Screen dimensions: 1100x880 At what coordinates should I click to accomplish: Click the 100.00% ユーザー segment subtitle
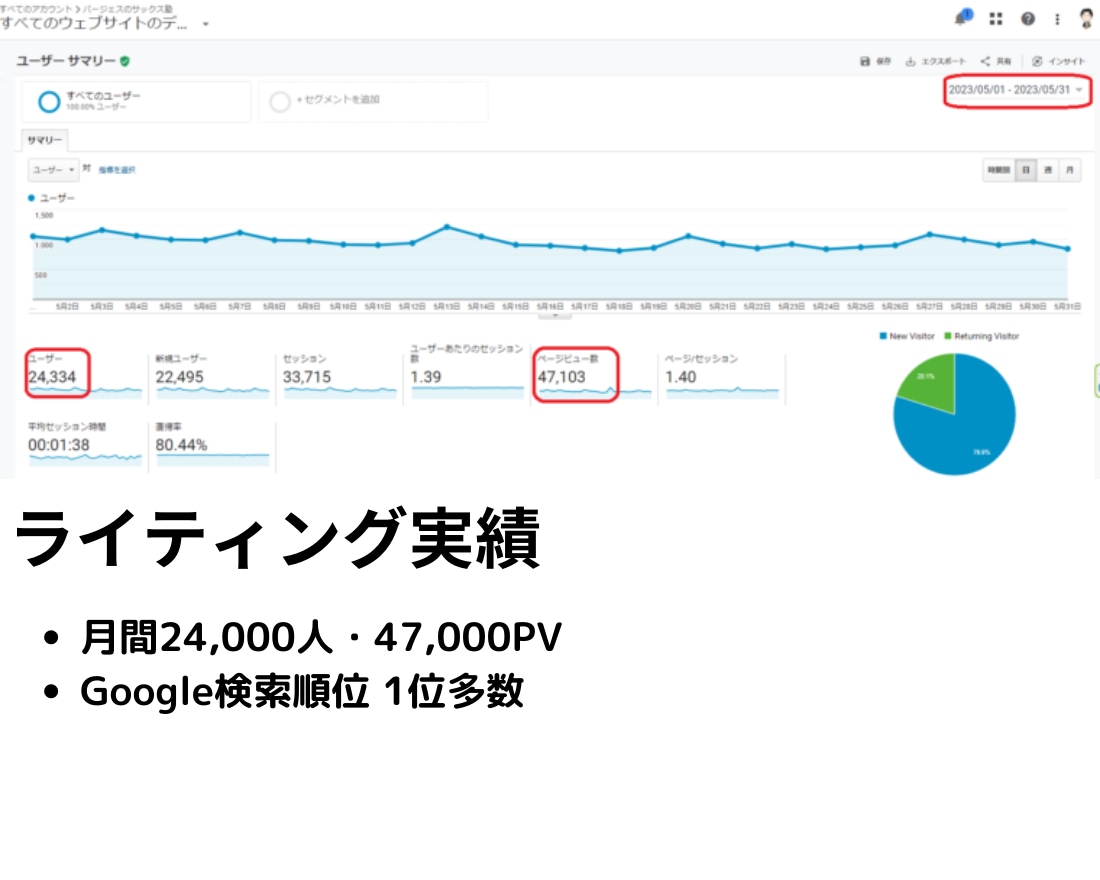(x=96, y=107)
